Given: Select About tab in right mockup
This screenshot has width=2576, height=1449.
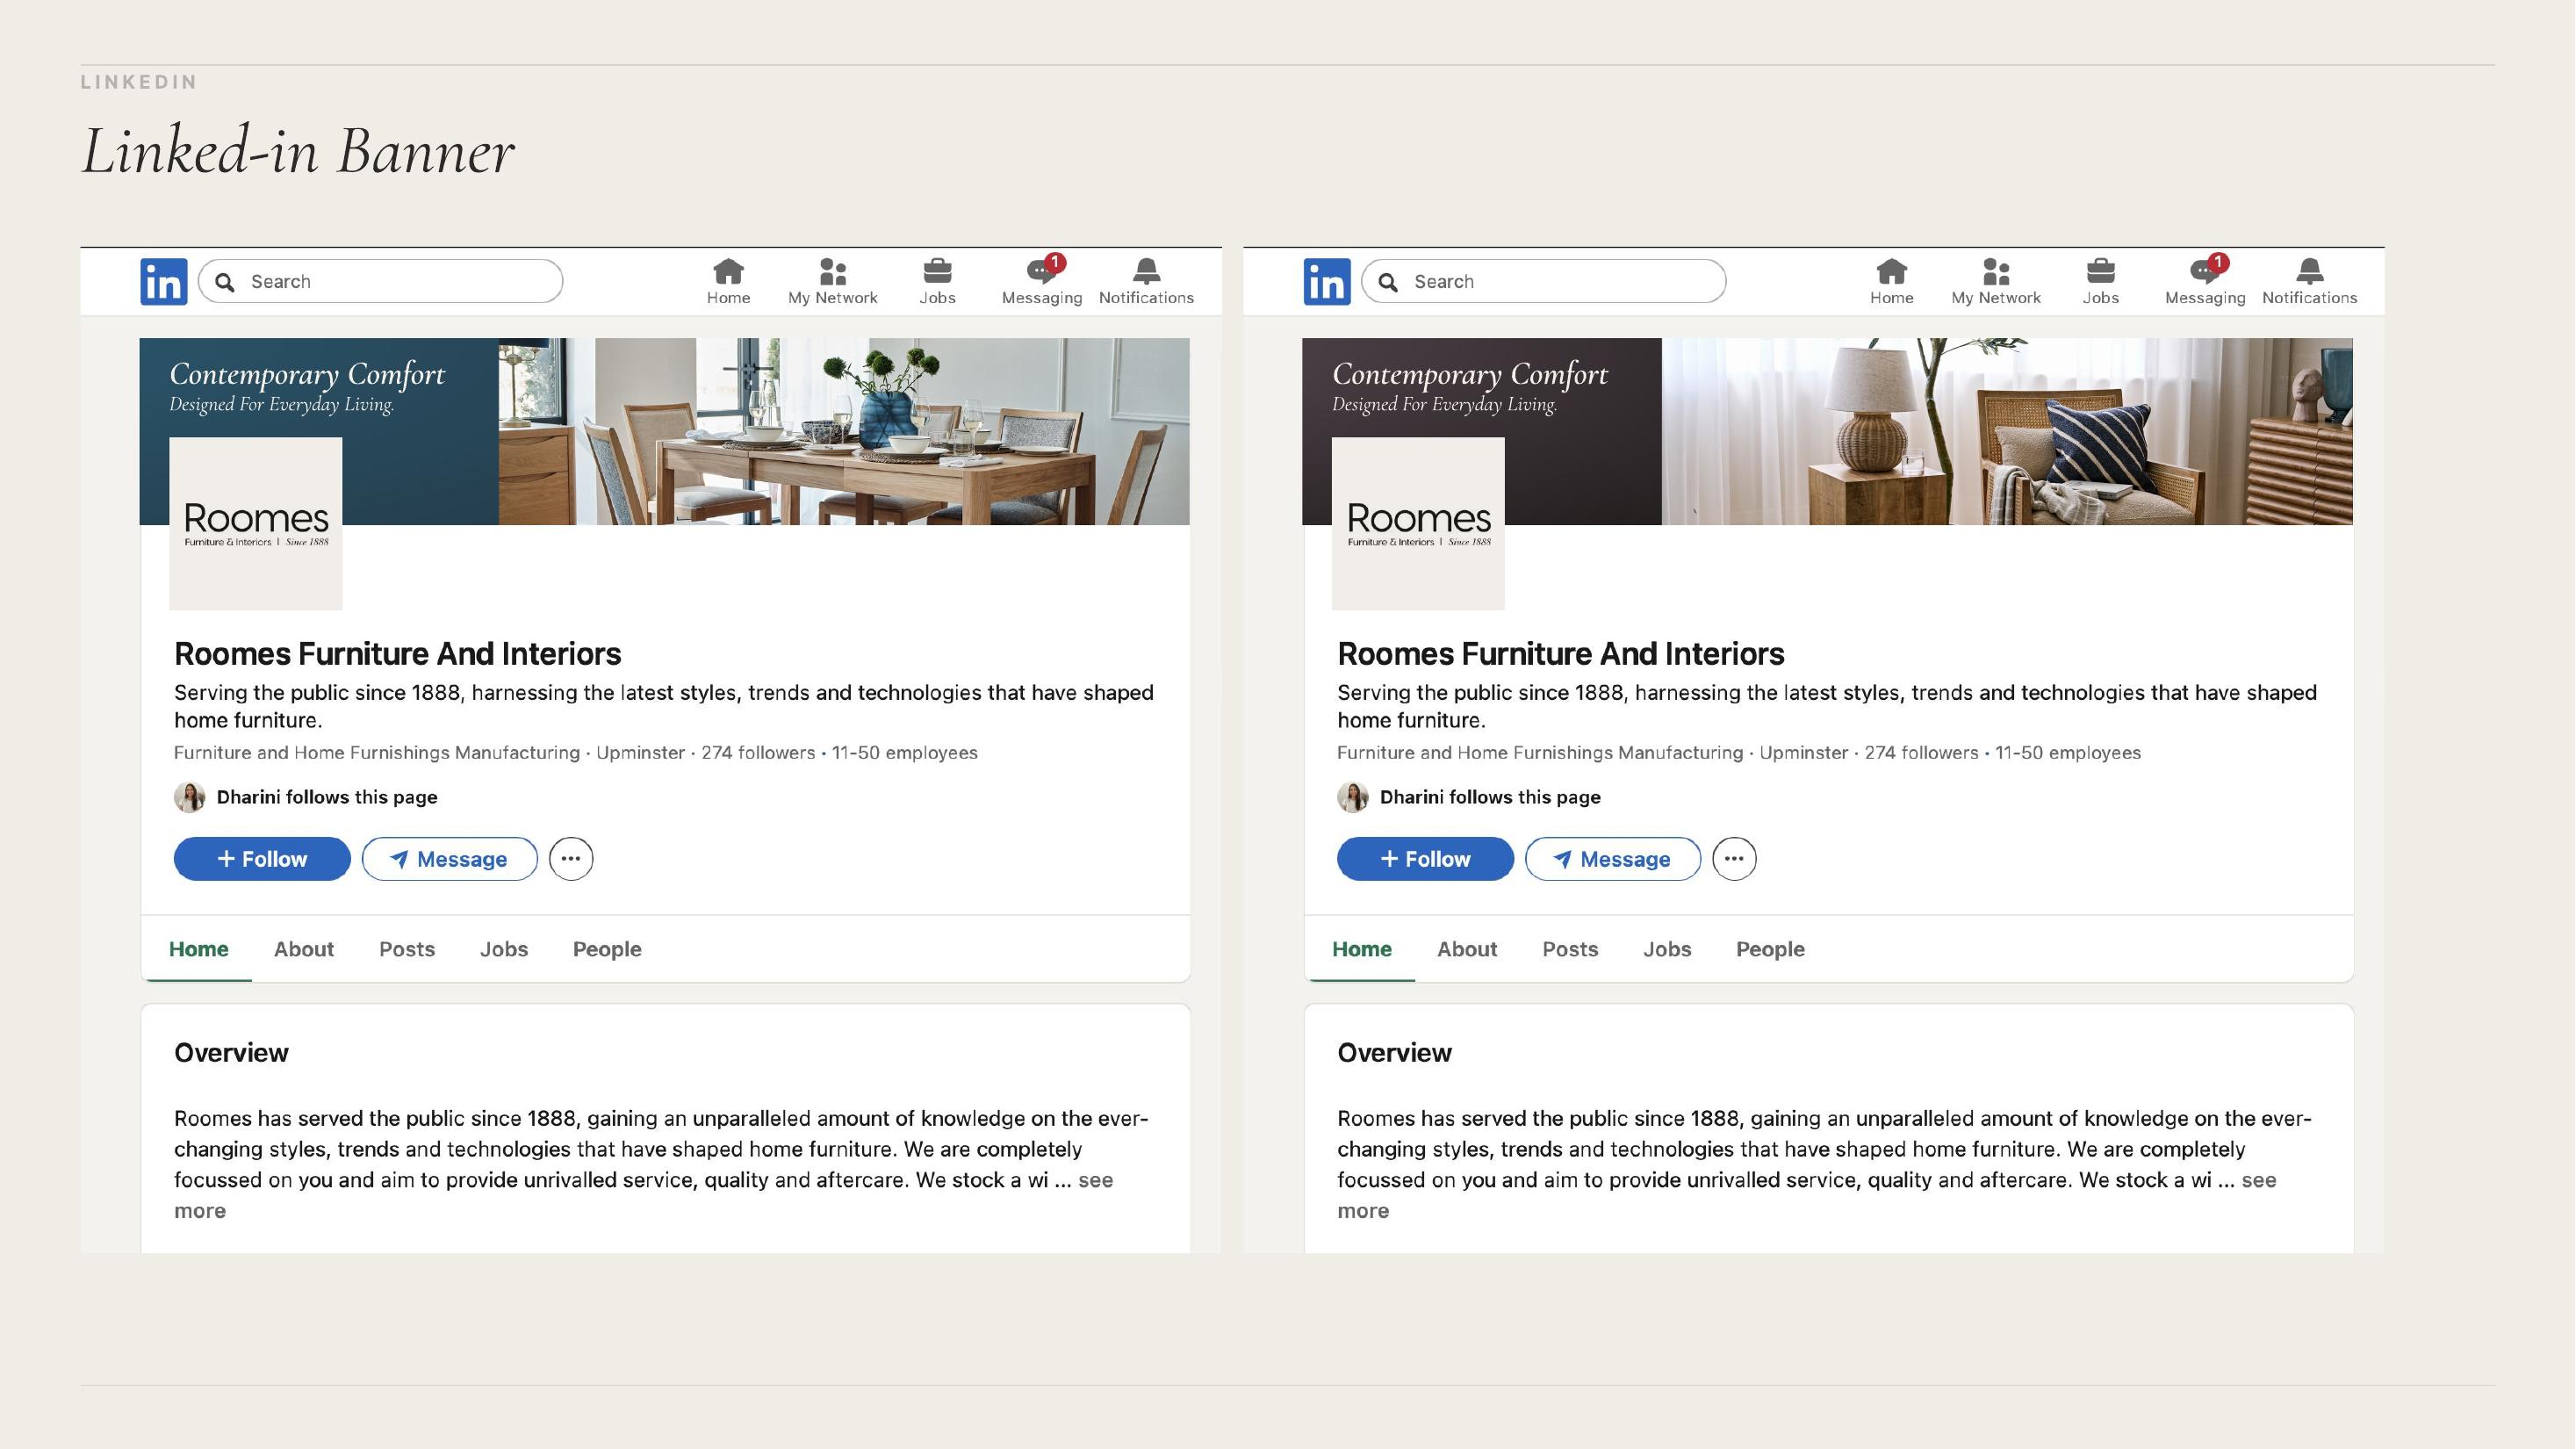Looking at the screenshot, I should (x=1467, y=949).
